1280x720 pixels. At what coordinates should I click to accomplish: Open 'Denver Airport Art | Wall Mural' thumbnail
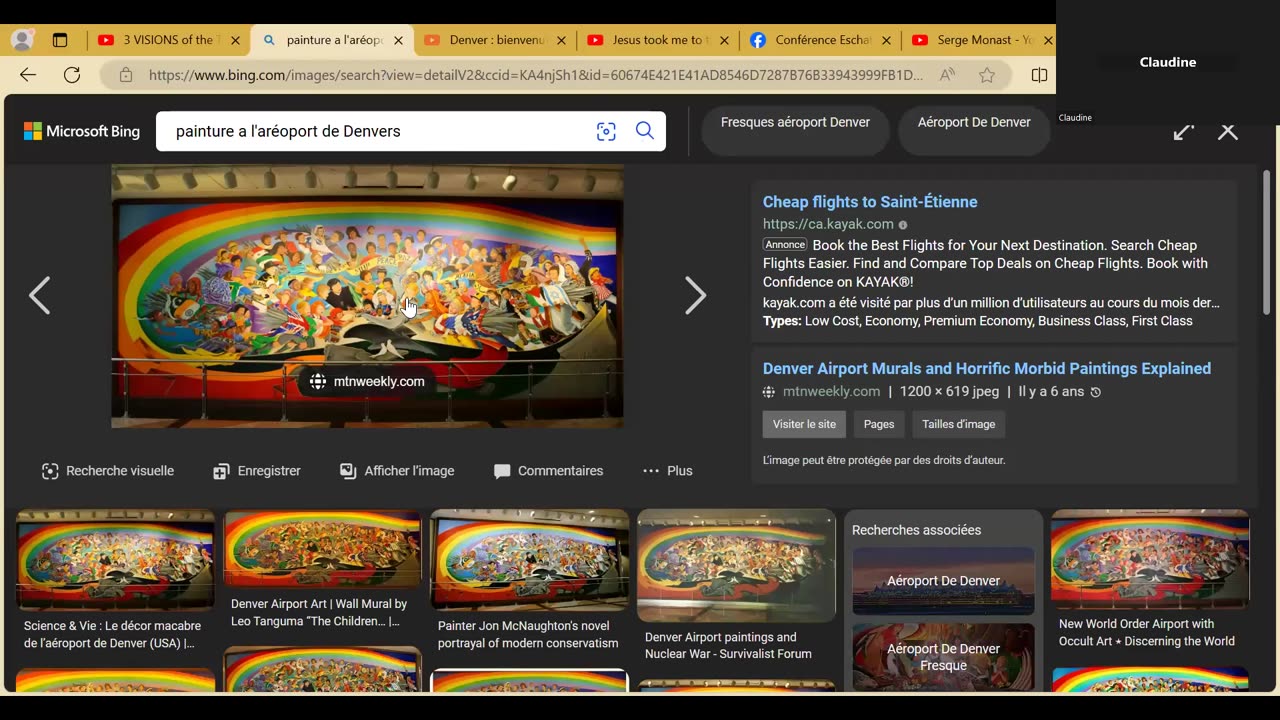click(322, 549)
